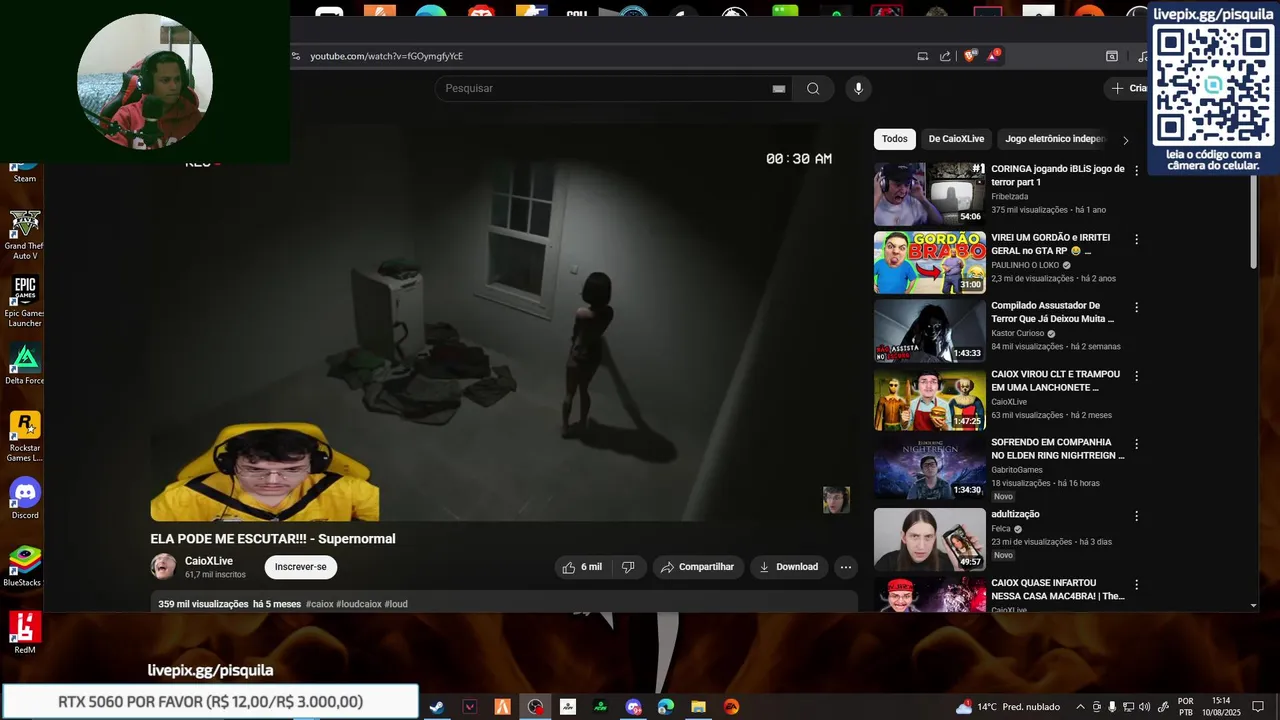Open options for Compilado Assustador video
The width and height of the screenshot is (1280, 720).
tap(1136, 307)
